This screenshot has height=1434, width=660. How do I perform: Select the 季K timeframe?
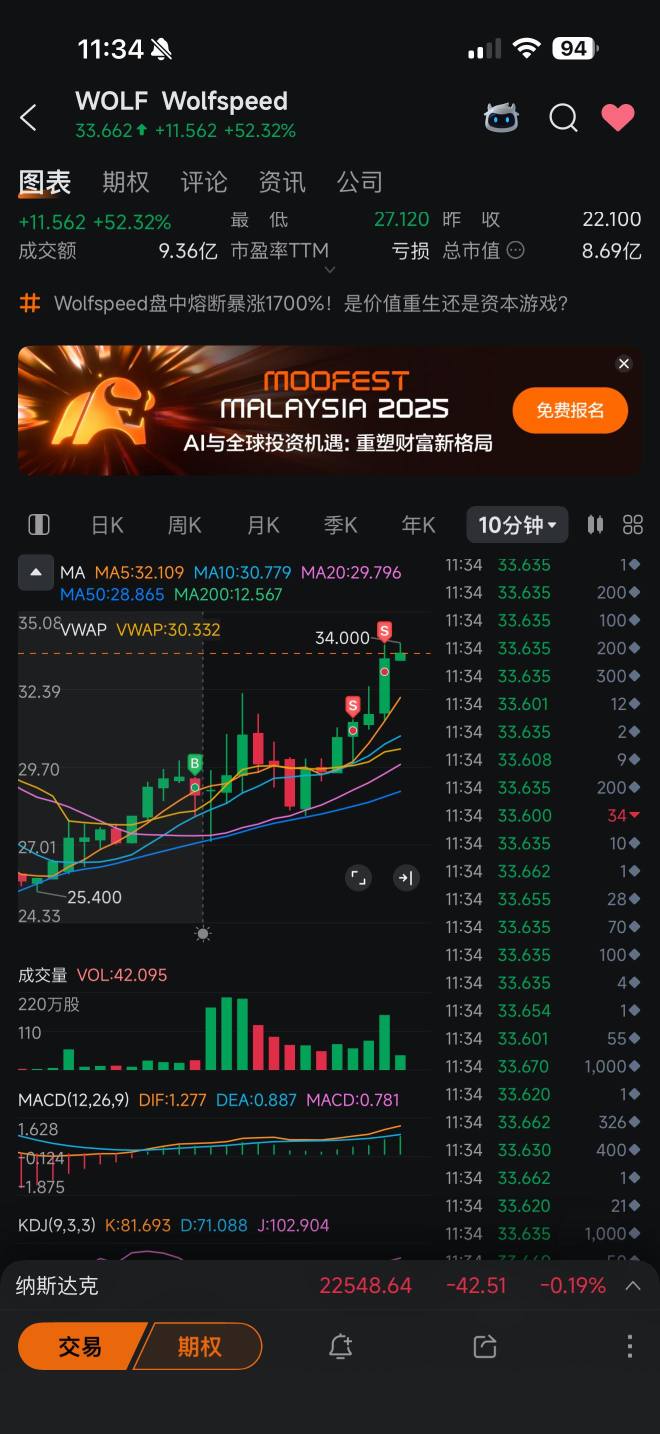341,525
